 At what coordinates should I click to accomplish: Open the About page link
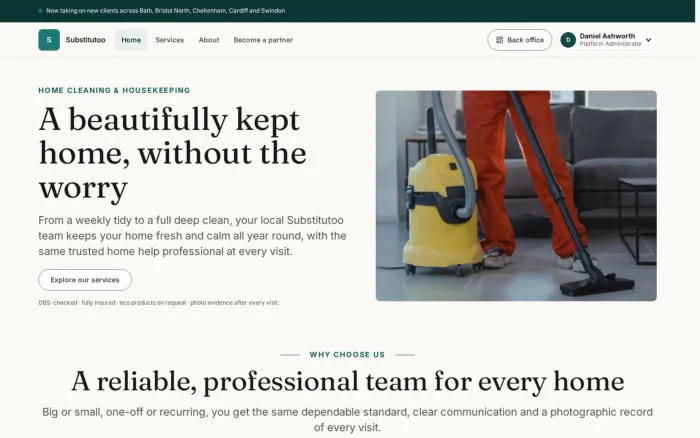tap(209, 40)
